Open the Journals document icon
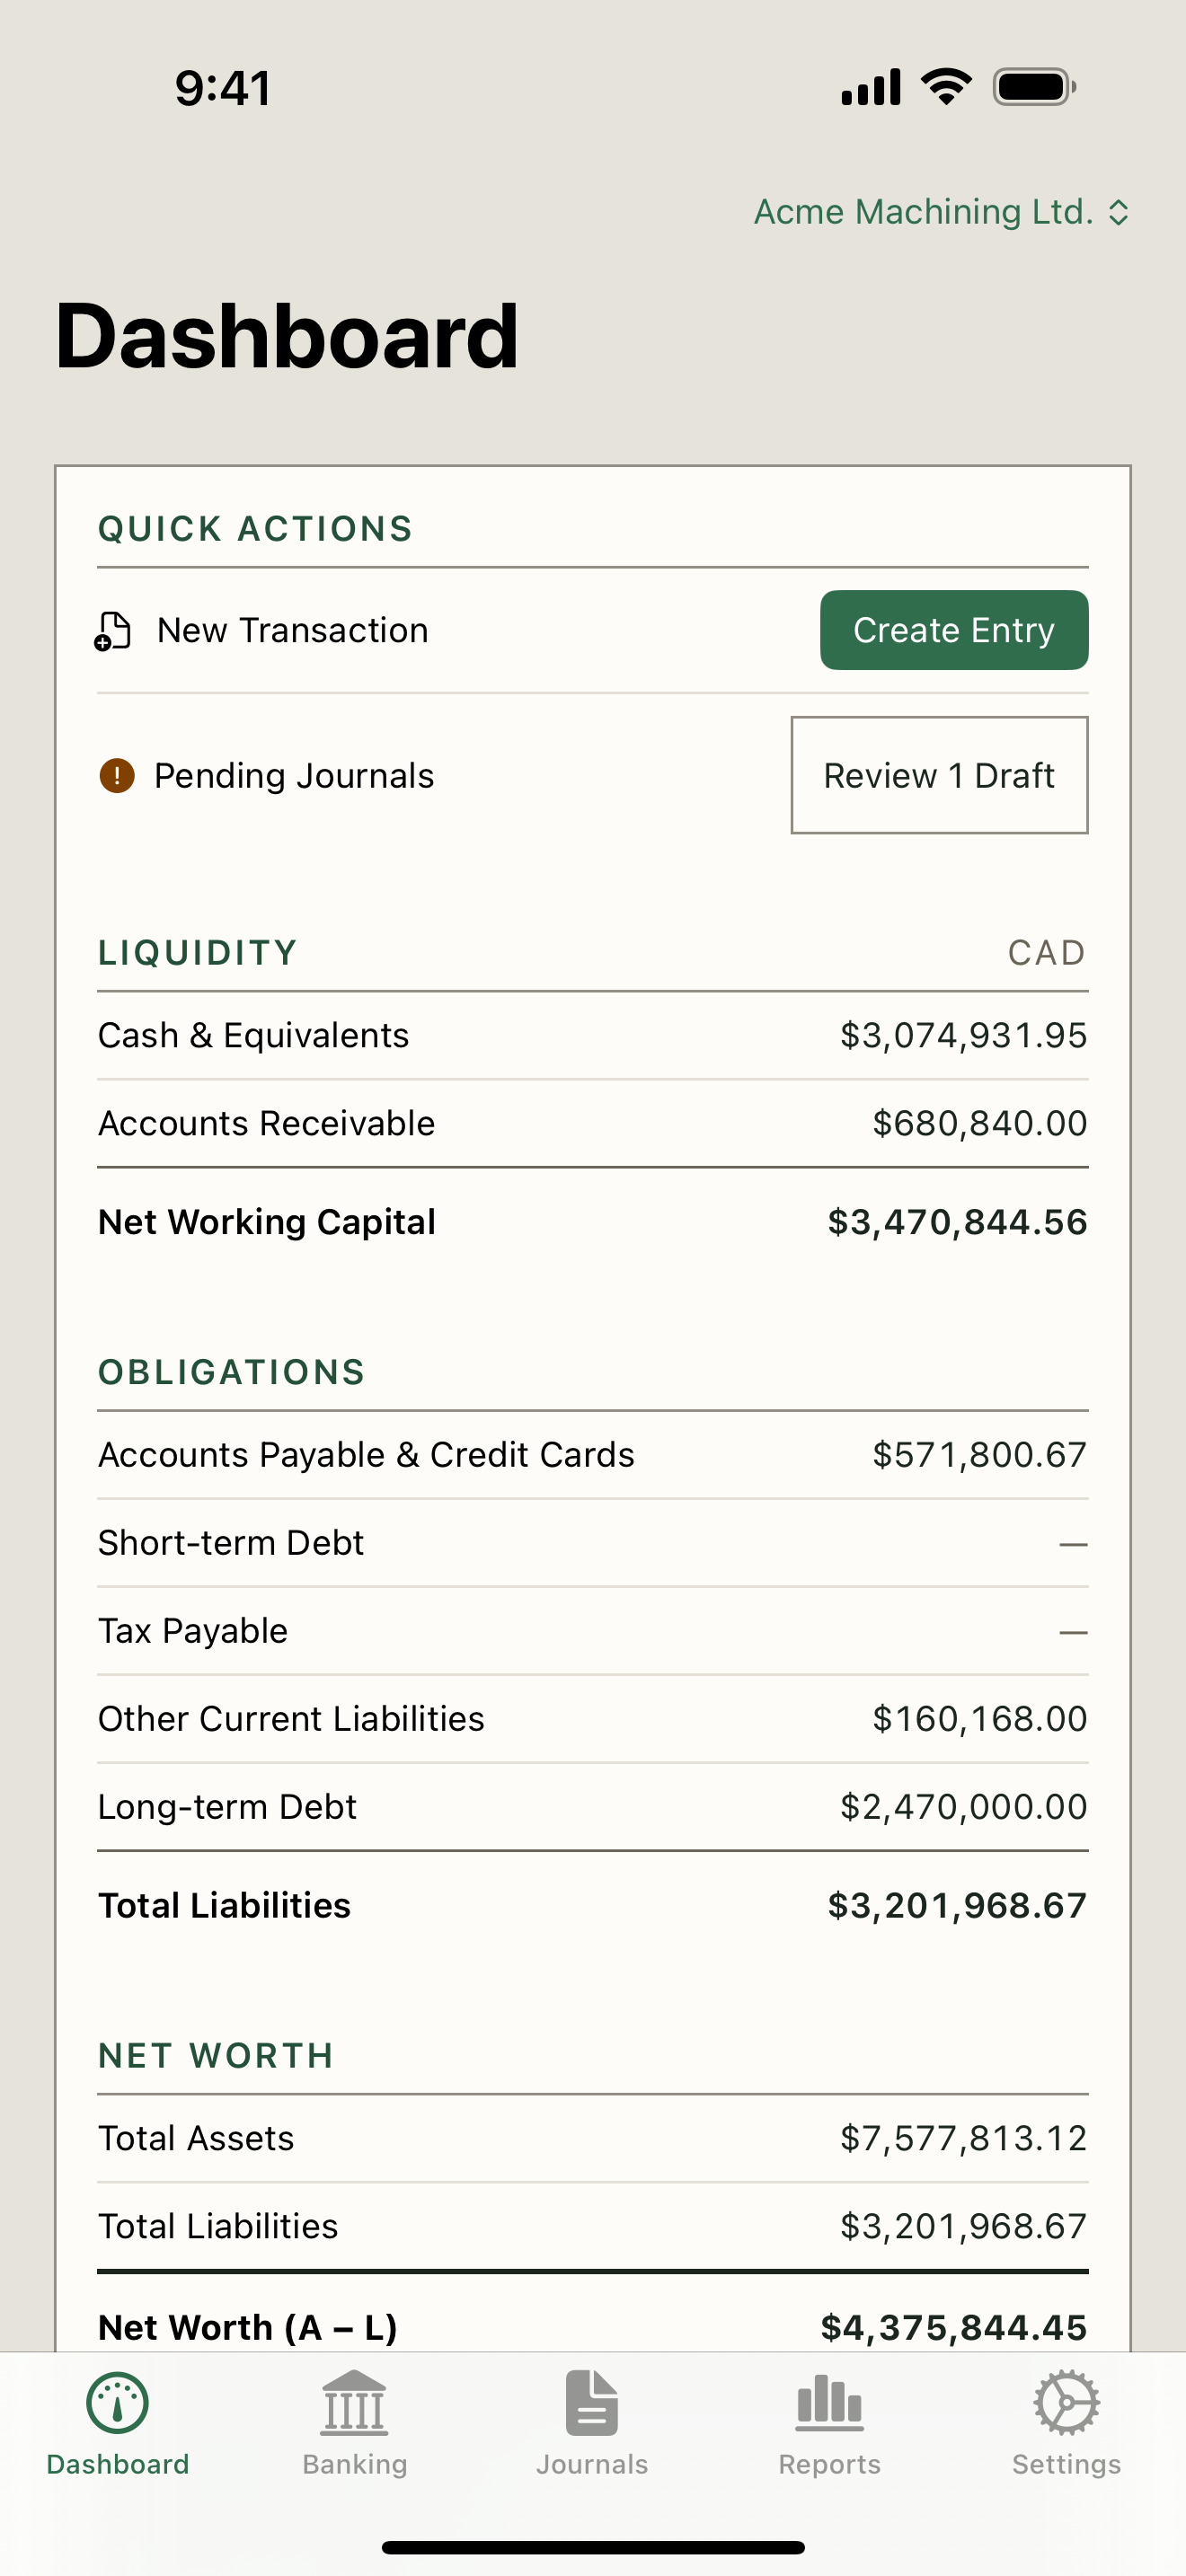The image size is (1186, 2576). coord(592,2402)
